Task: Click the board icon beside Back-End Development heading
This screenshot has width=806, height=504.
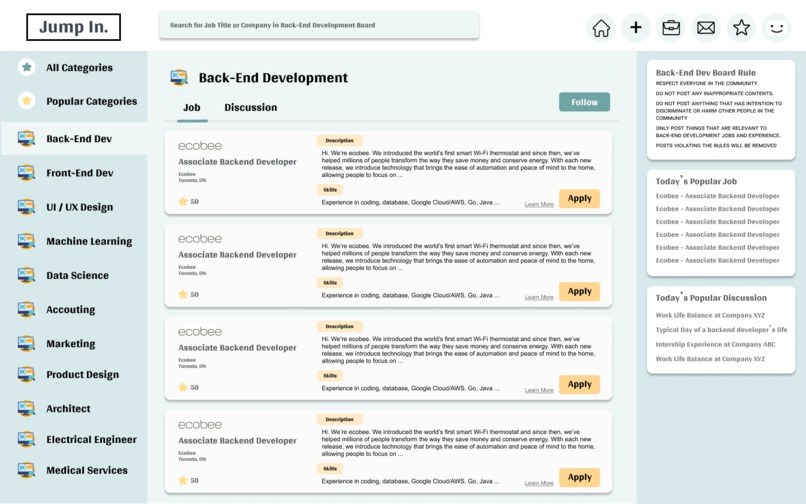Action: 179,78
